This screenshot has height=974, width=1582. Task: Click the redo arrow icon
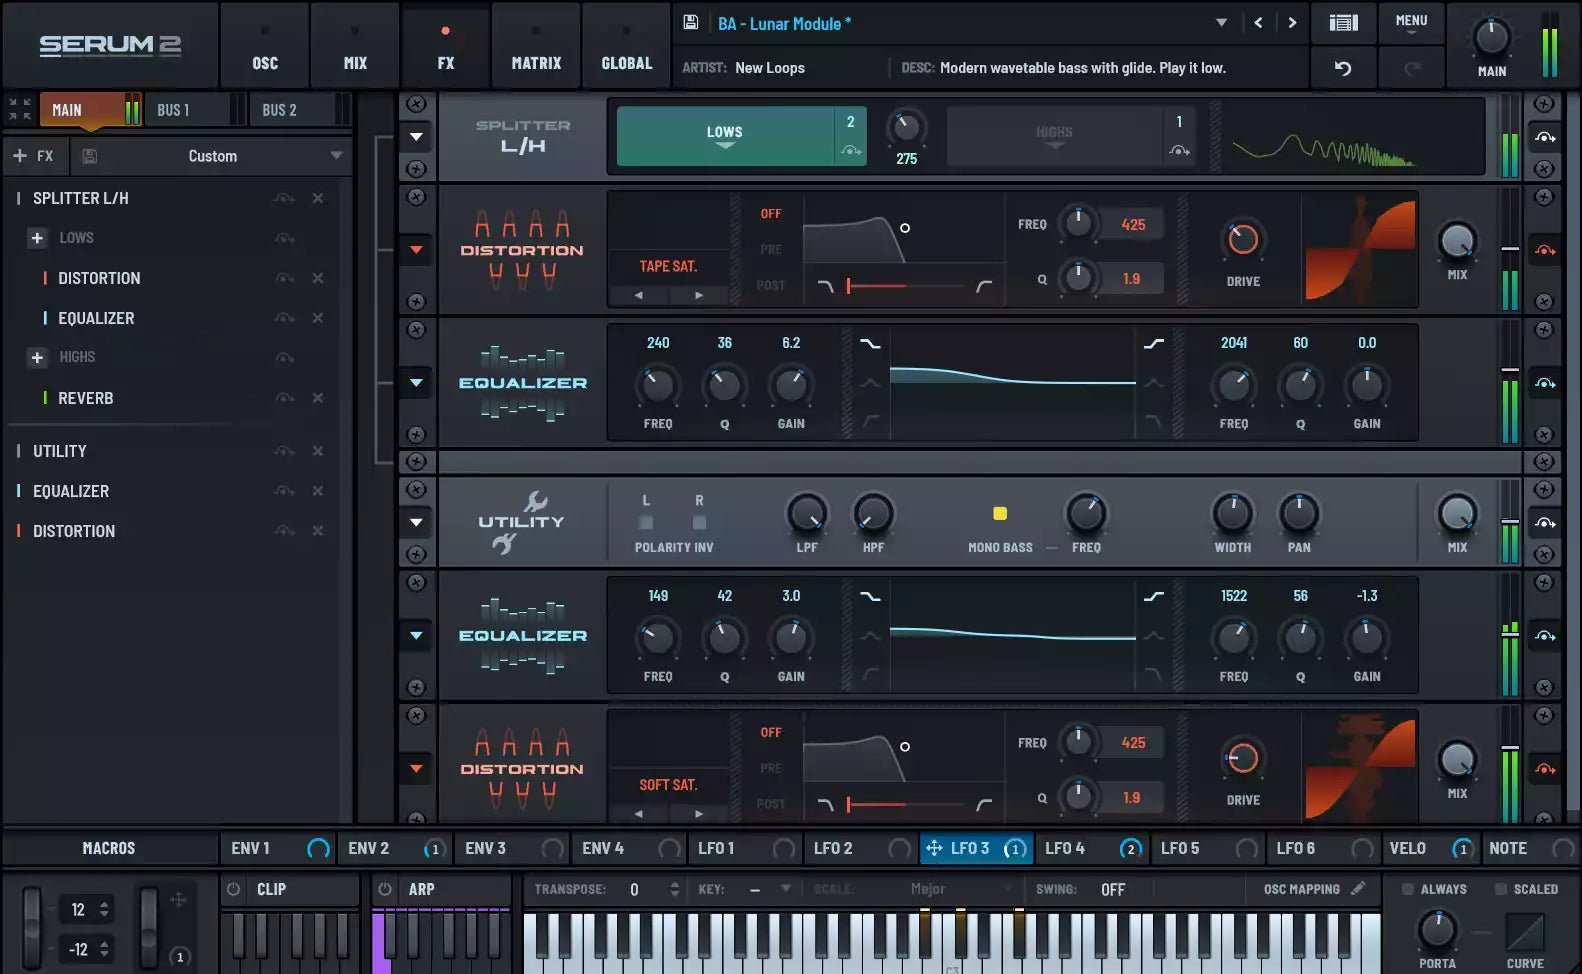1412,68
